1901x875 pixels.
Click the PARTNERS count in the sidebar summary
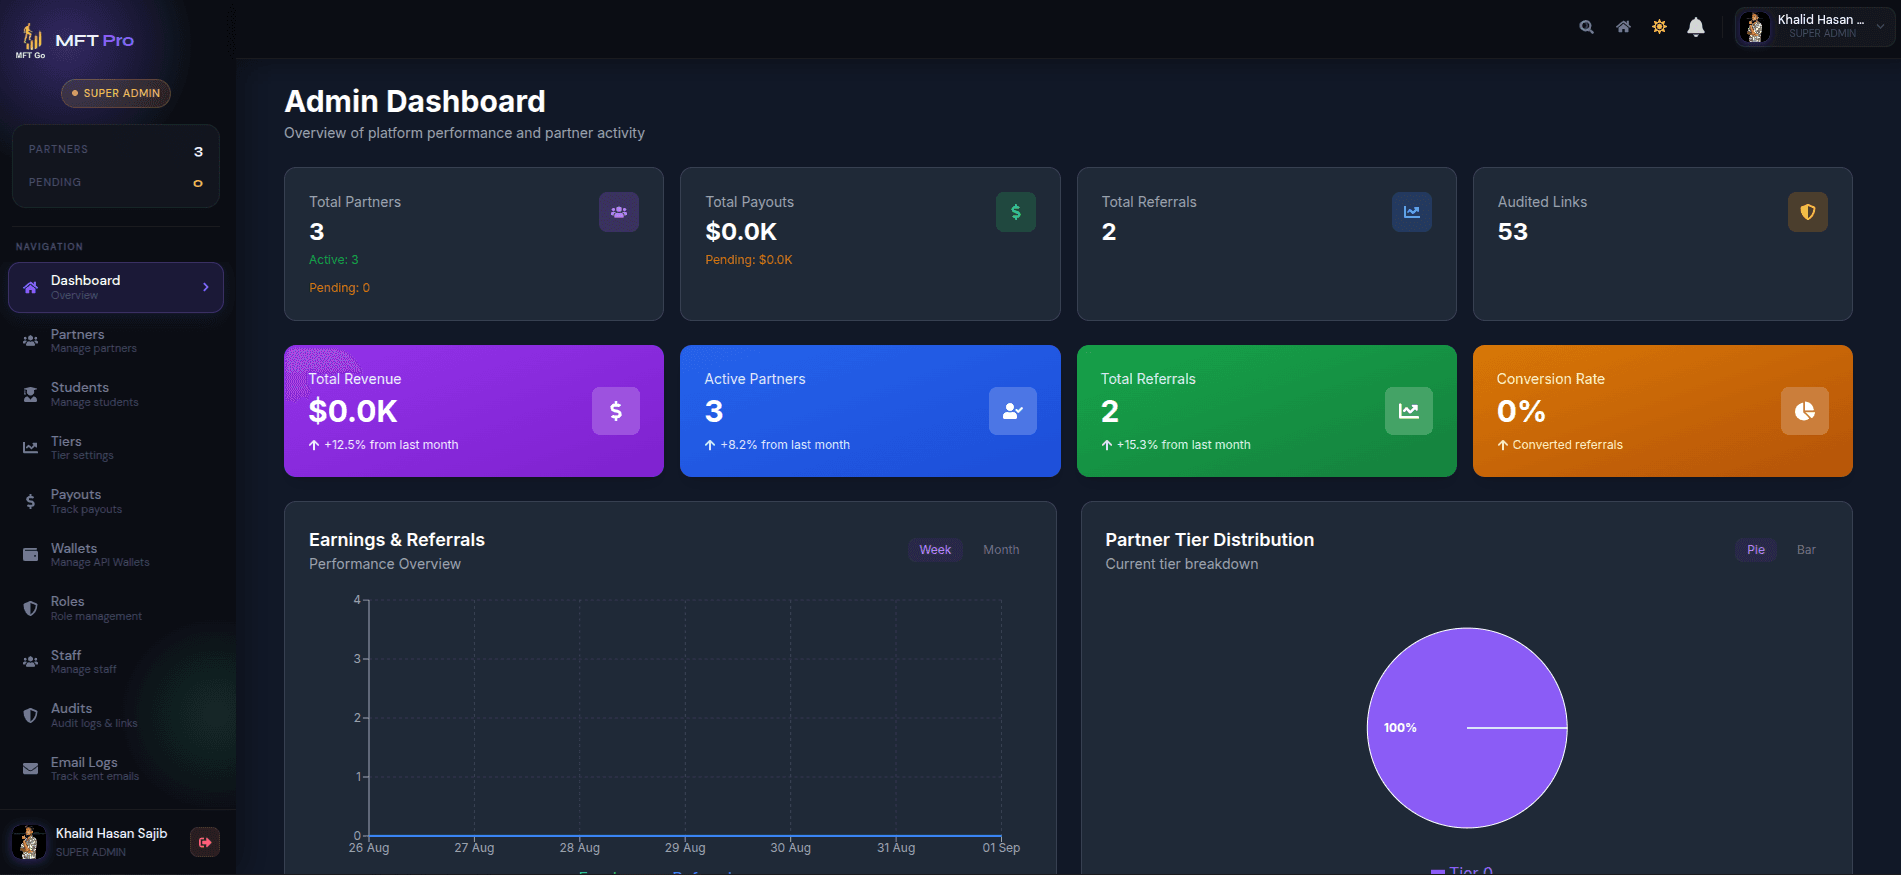click(198, 152)
